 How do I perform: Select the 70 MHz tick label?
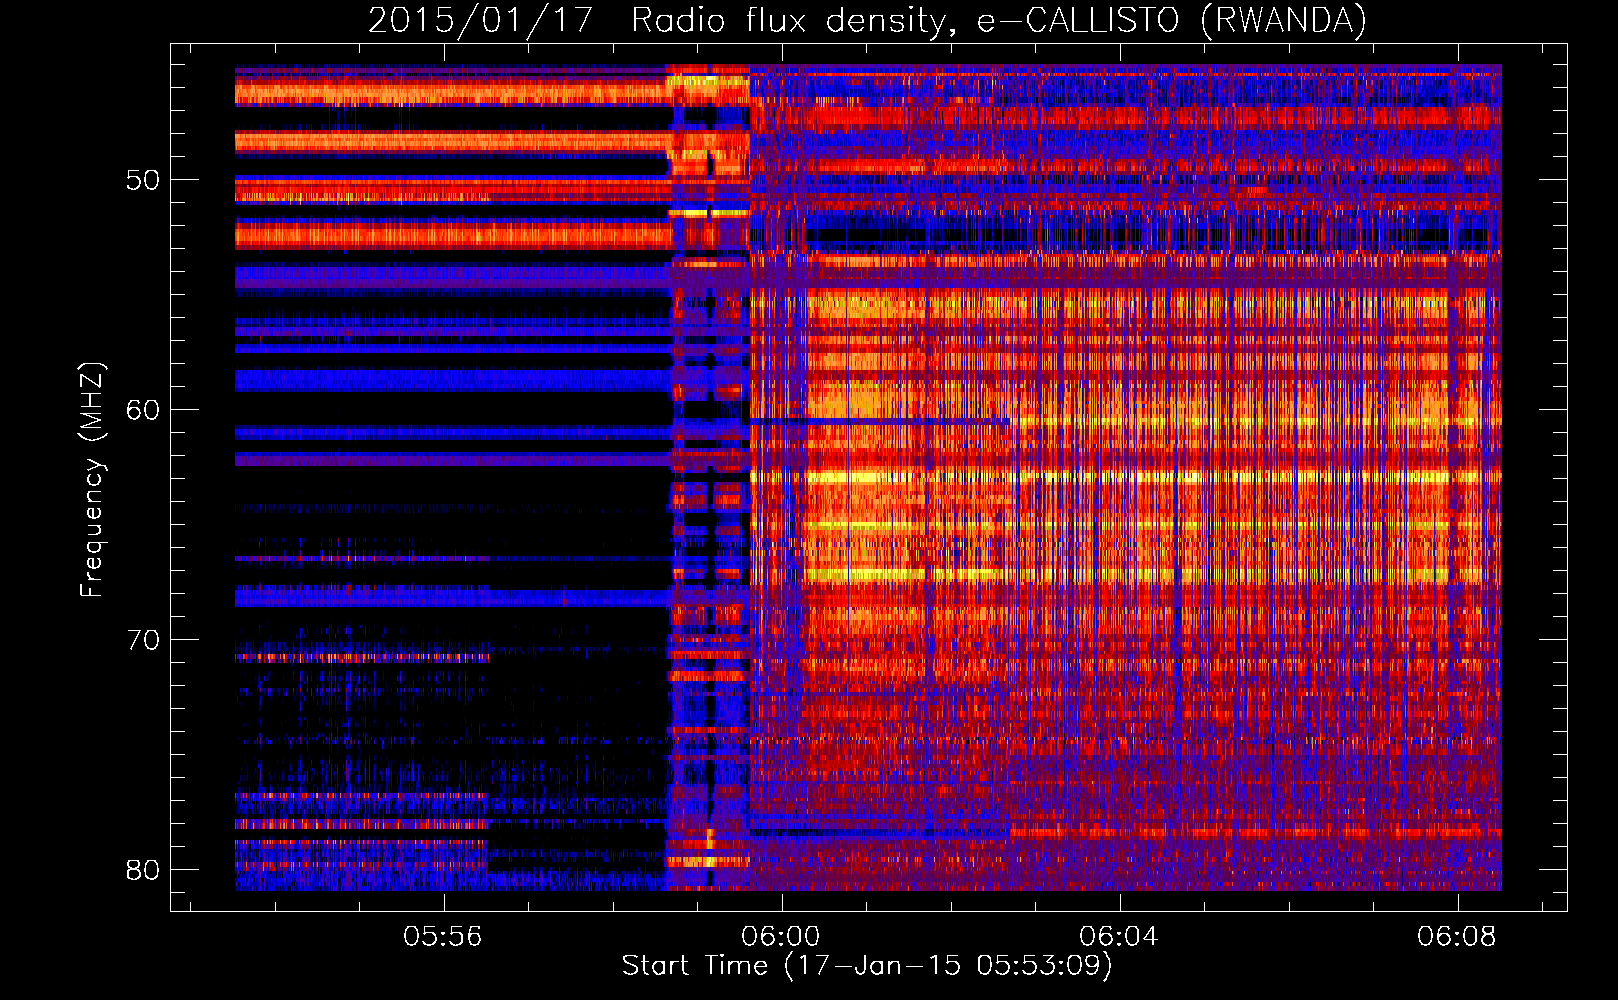point(143,640)
